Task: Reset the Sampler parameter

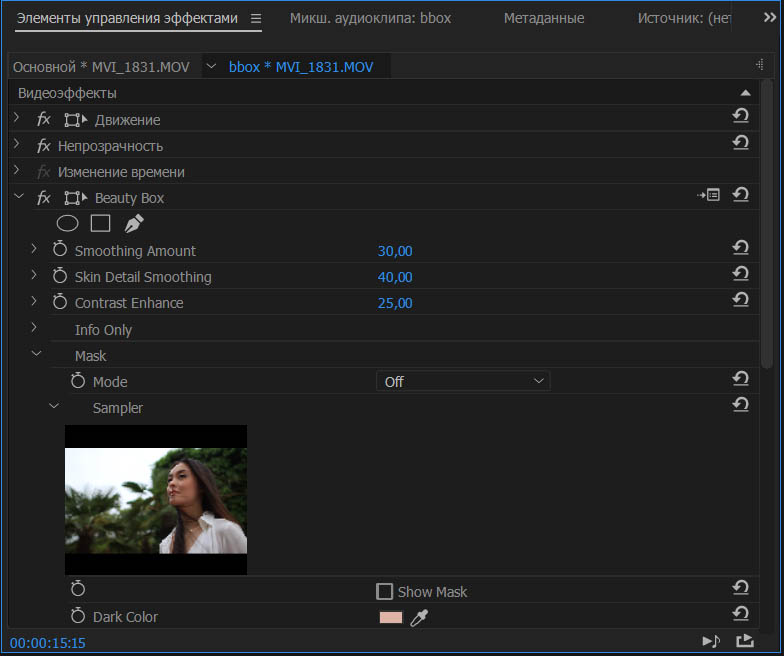Action: (740, 404)
